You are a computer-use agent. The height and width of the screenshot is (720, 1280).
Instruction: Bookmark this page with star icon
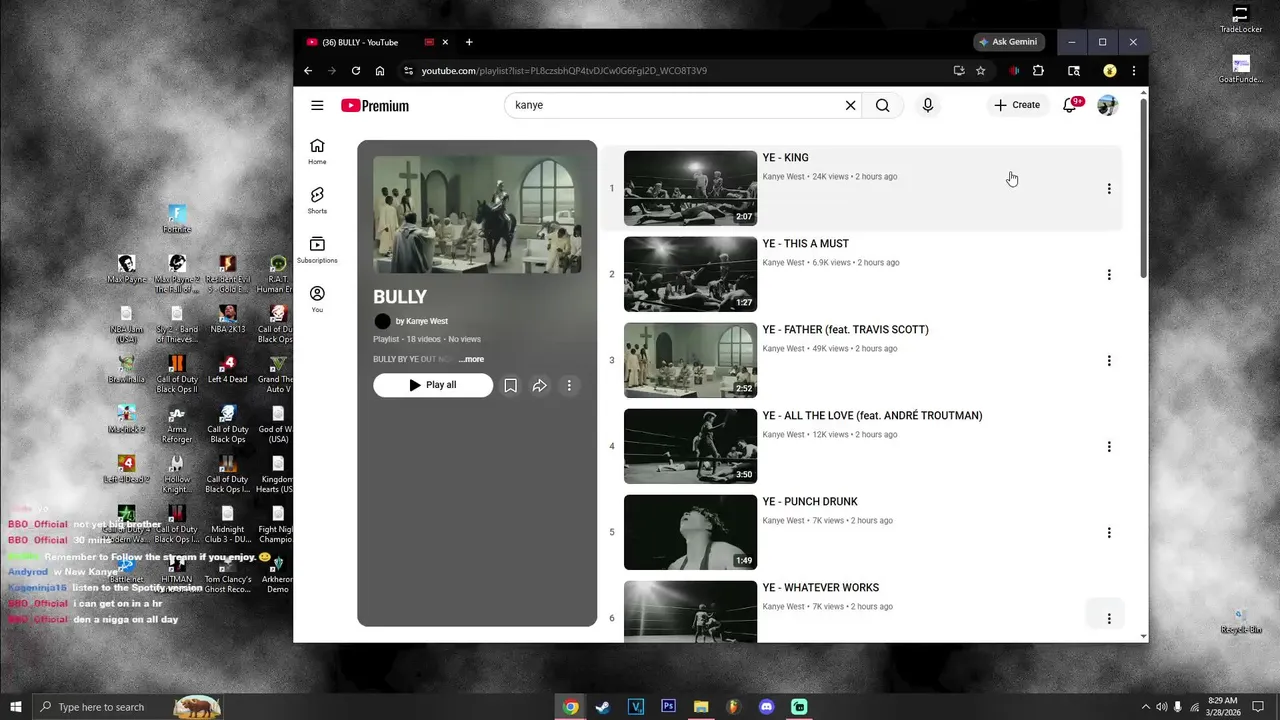click(x=981, y=71)
